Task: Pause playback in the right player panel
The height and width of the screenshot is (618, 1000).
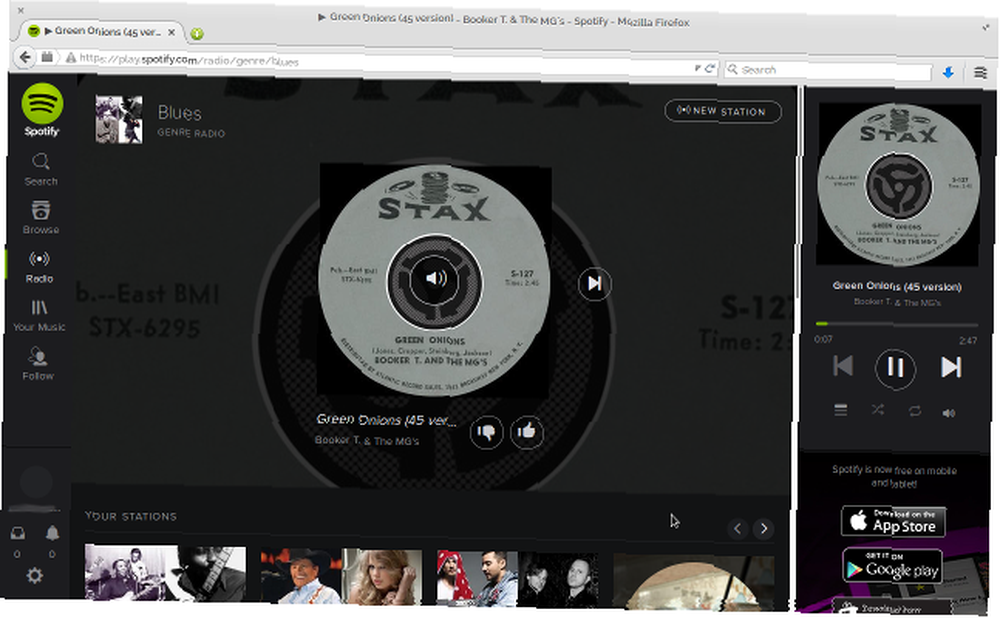Action: [895, 368]
